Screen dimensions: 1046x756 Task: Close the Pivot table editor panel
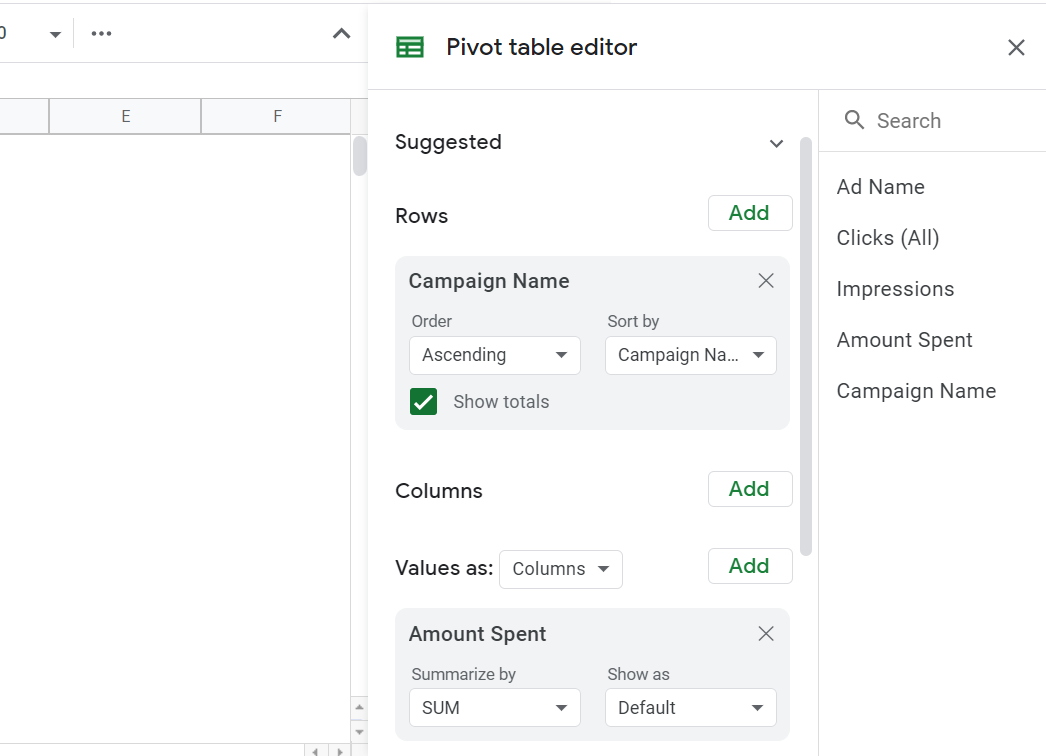click(x=1016, y=47)
